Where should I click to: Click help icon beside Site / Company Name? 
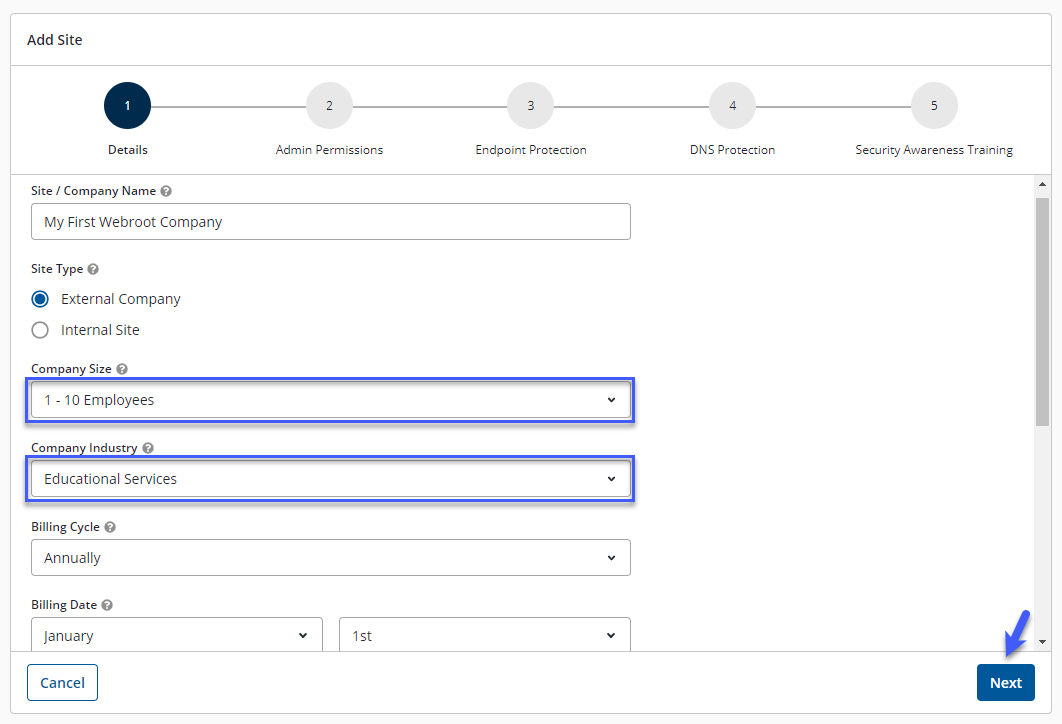click(x=166, y=191)
